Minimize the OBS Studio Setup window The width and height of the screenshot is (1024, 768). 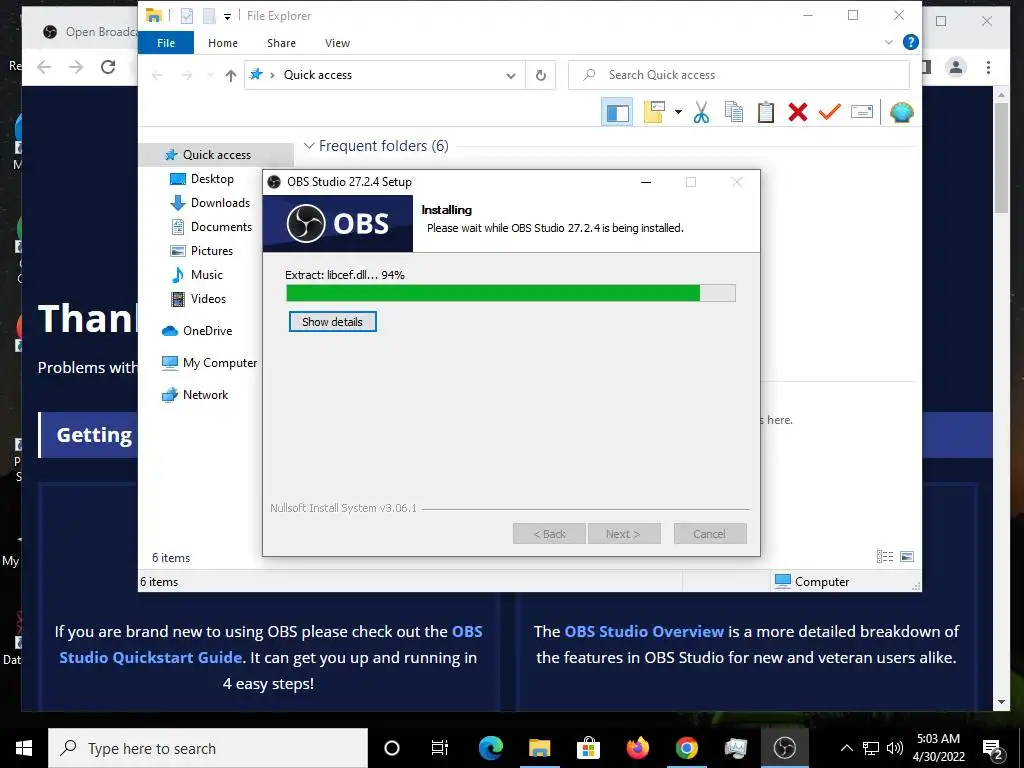(x=646, y=182)
